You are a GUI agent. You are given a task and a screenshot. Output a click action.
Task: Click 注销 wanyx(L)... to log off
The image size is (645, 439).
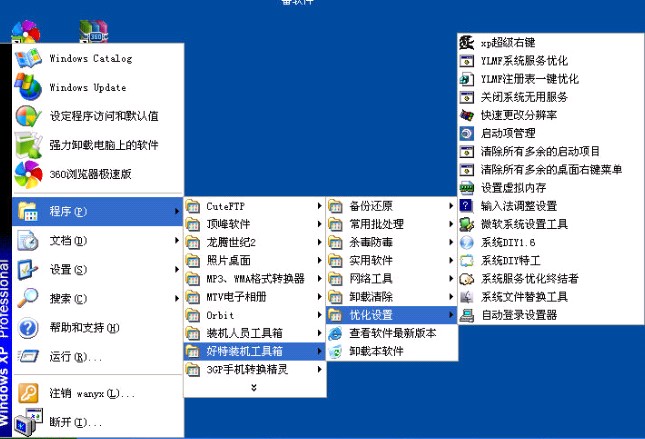coord(90,394)
